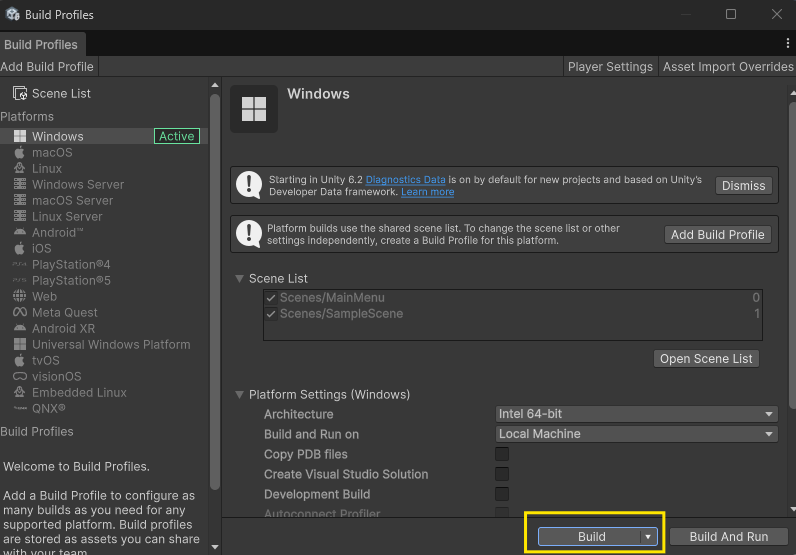796x555 pixels.
Task: Uncheck the Scenes/SampleScene scene
Action: pos(271,314)
